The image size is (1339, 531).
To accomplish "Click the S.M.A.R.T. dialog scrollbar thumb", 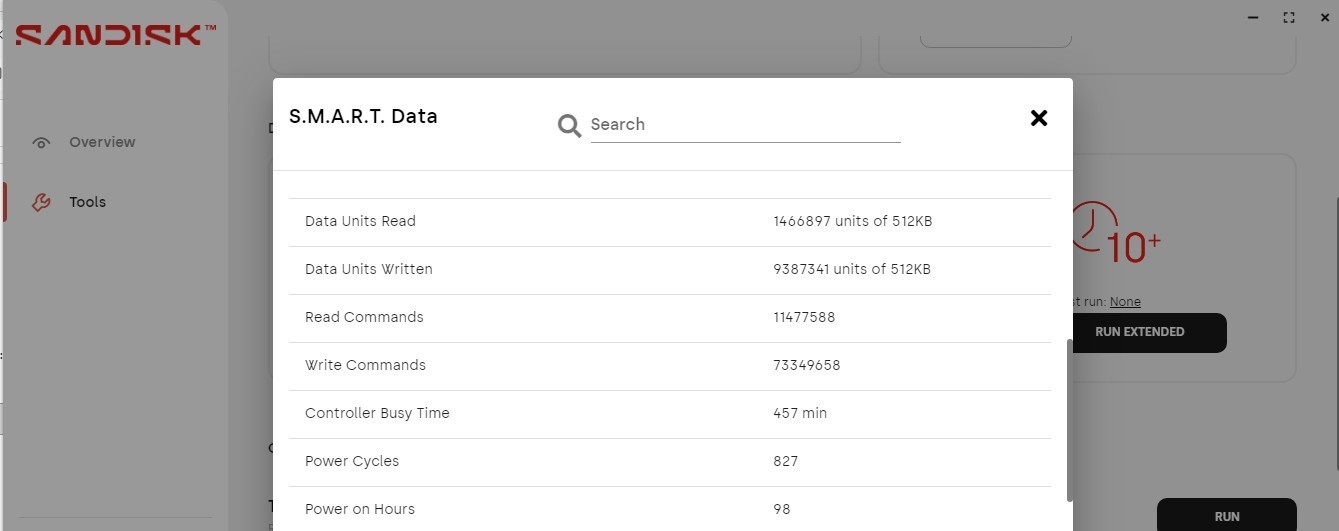I will [x=1070, y=420].
